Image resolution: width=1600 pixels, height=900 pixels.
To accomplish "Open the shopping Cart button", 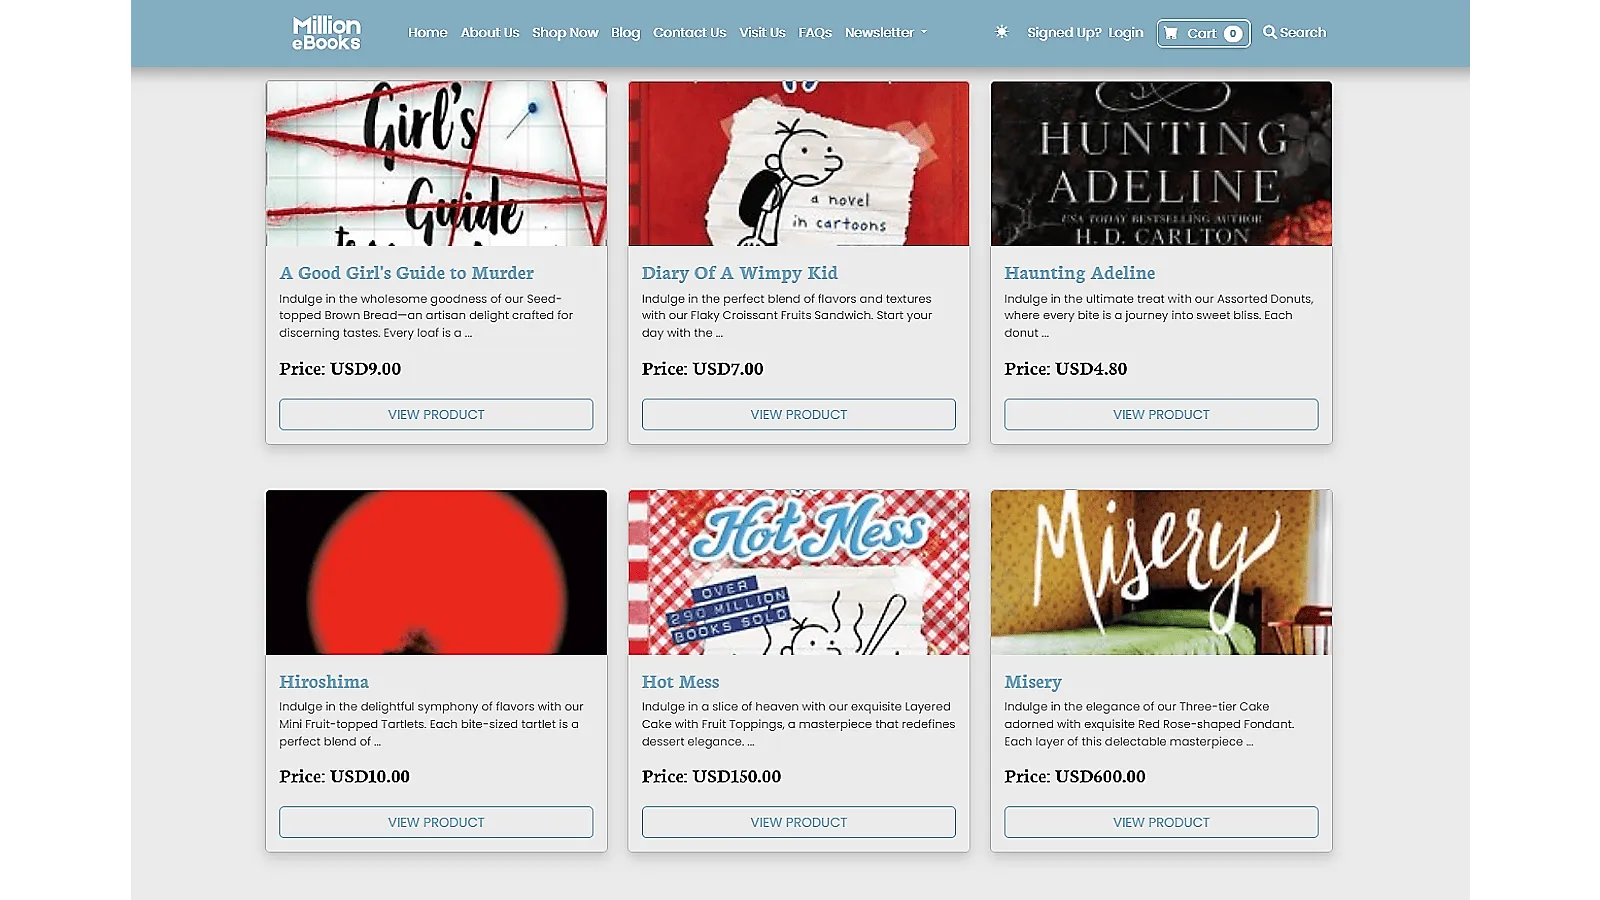I will (1203, 33).
